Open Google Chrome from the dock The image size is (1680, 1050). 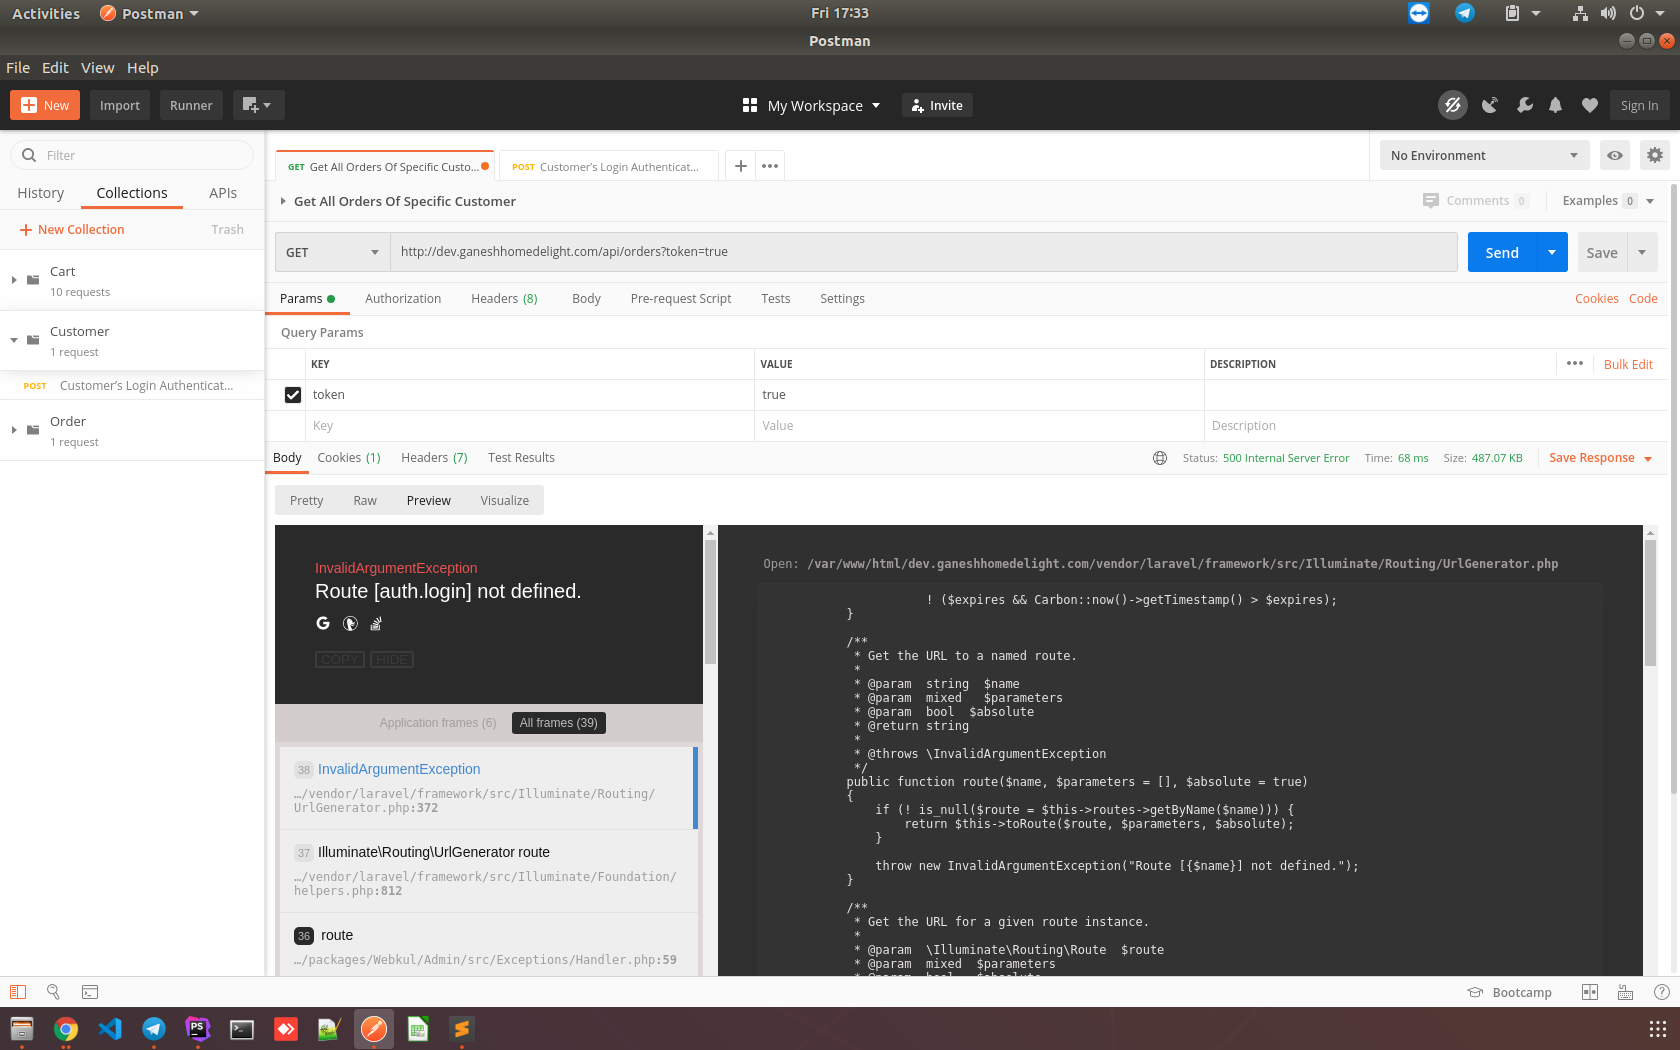66,1028
